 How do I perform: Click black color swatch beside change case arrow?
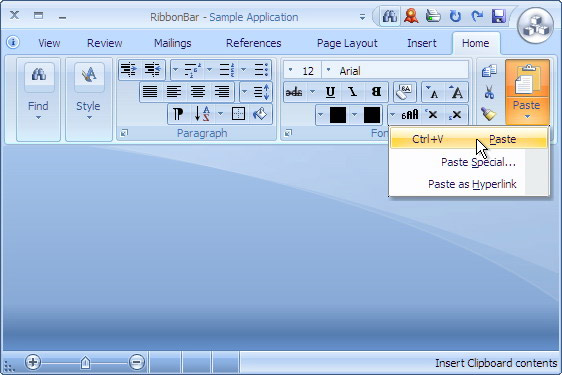click(372, 115)
